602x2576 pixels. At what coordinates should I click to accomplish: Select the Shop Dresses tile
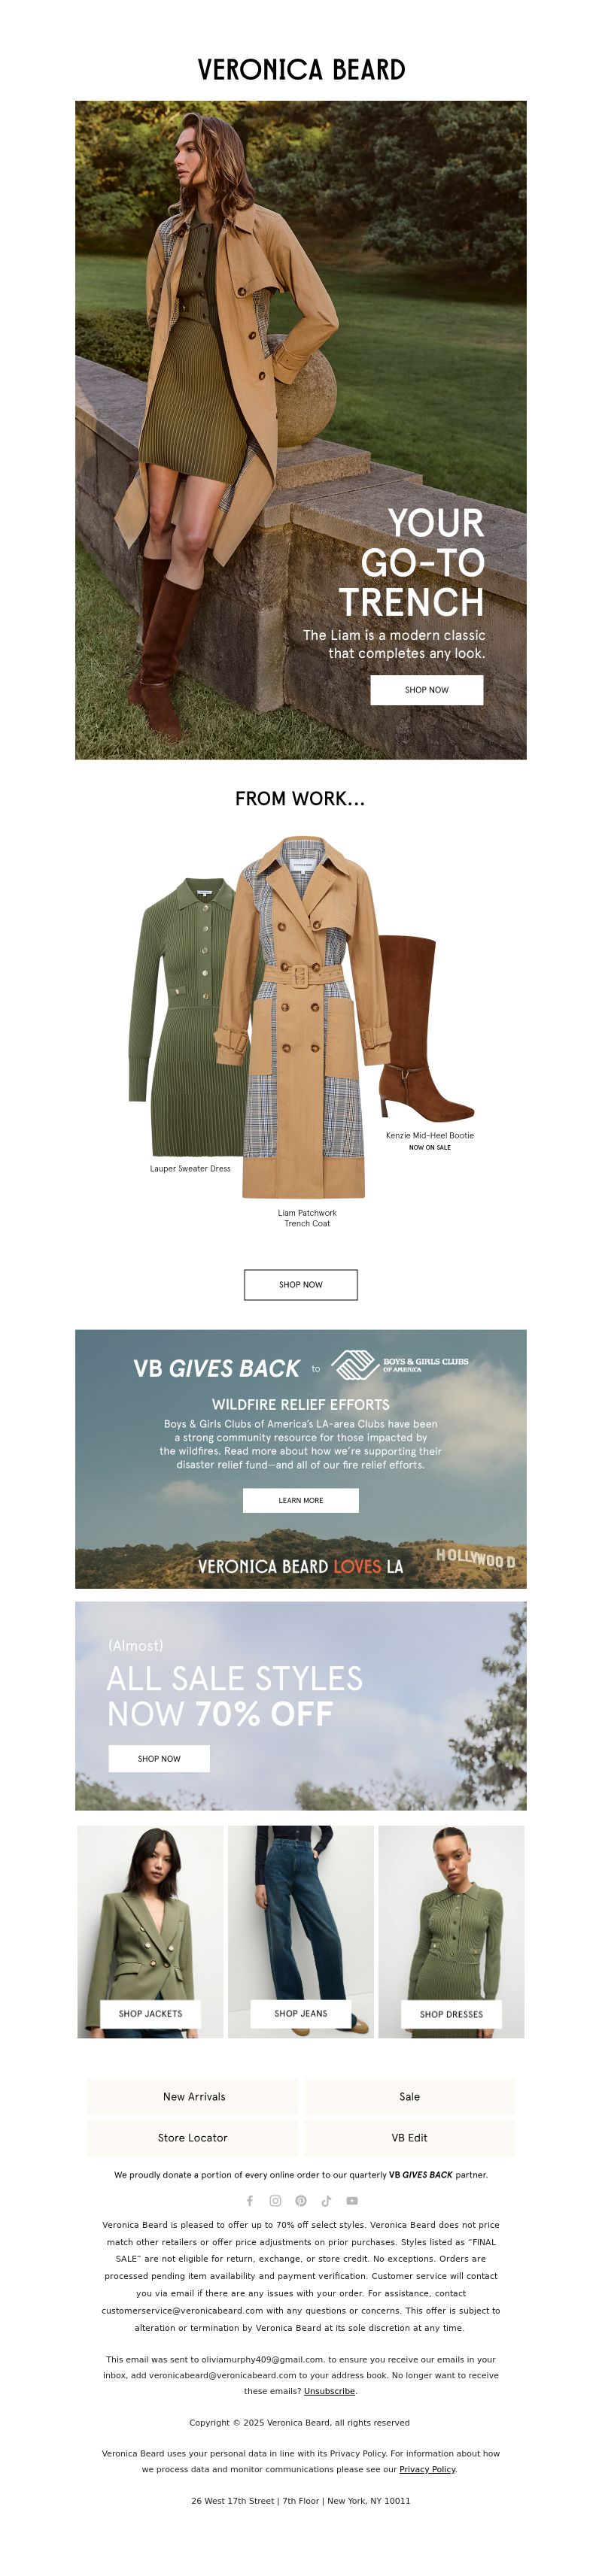[451, 2014]
